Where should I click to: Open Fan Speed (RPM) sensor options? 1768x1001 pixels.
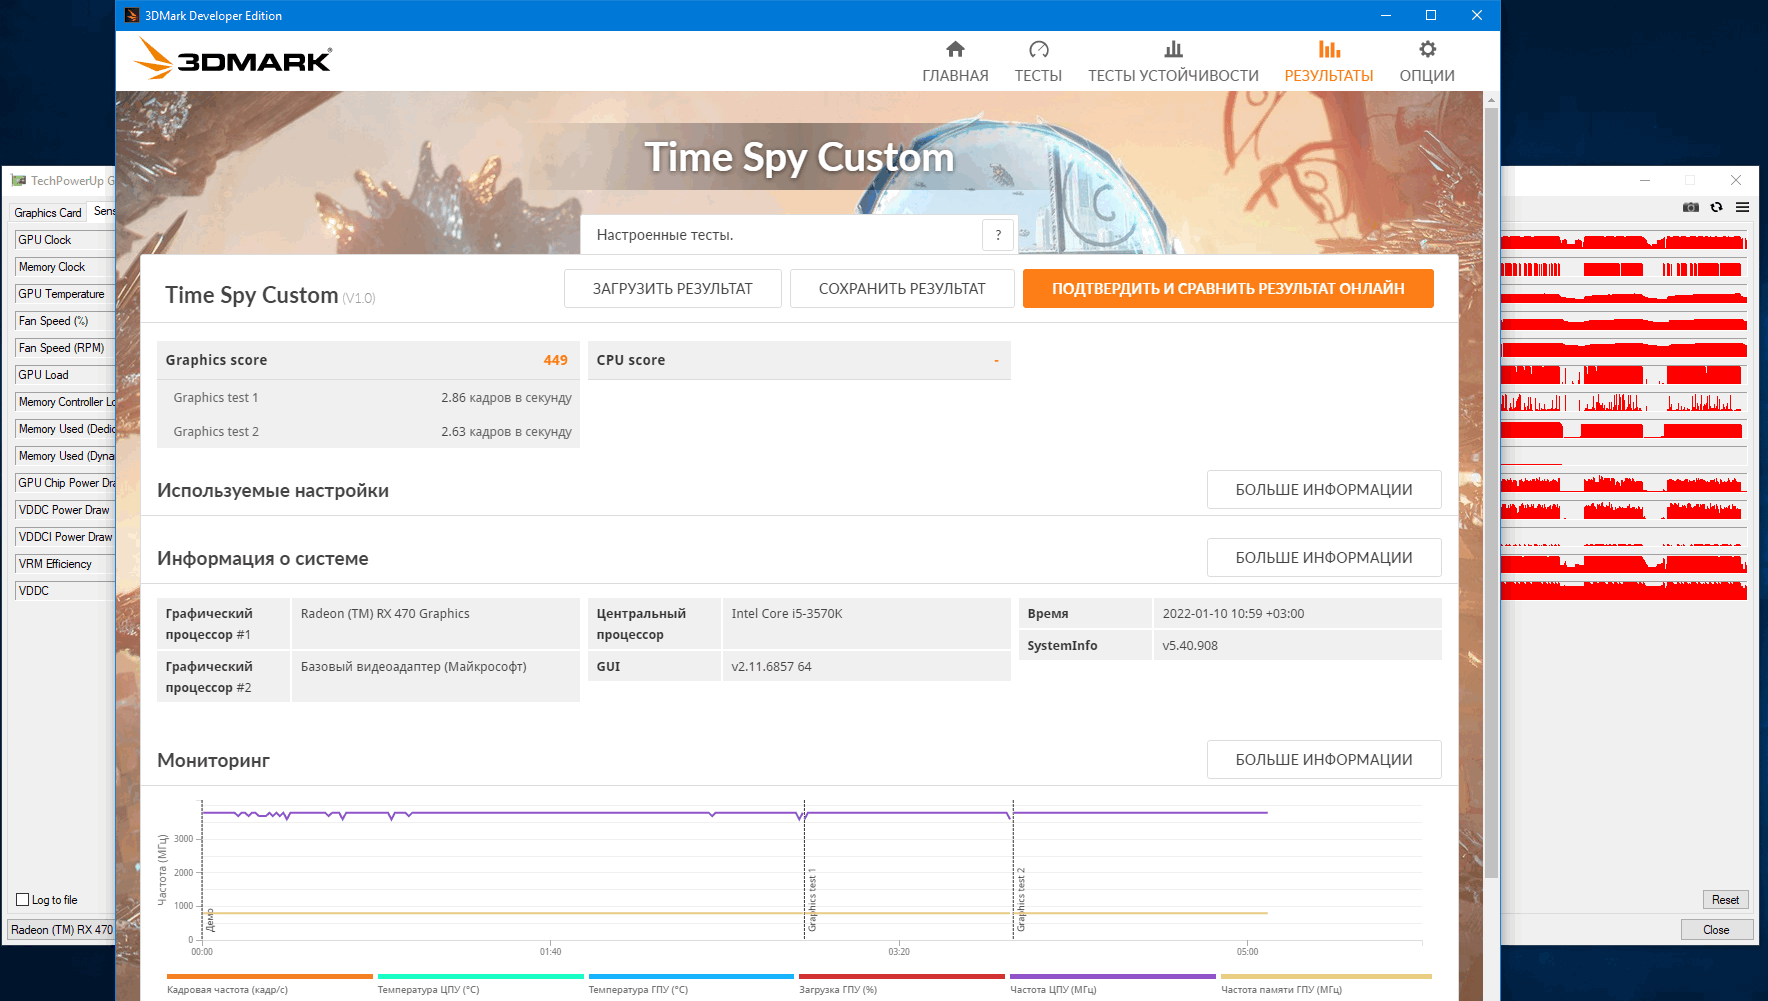tap(65, 348)
